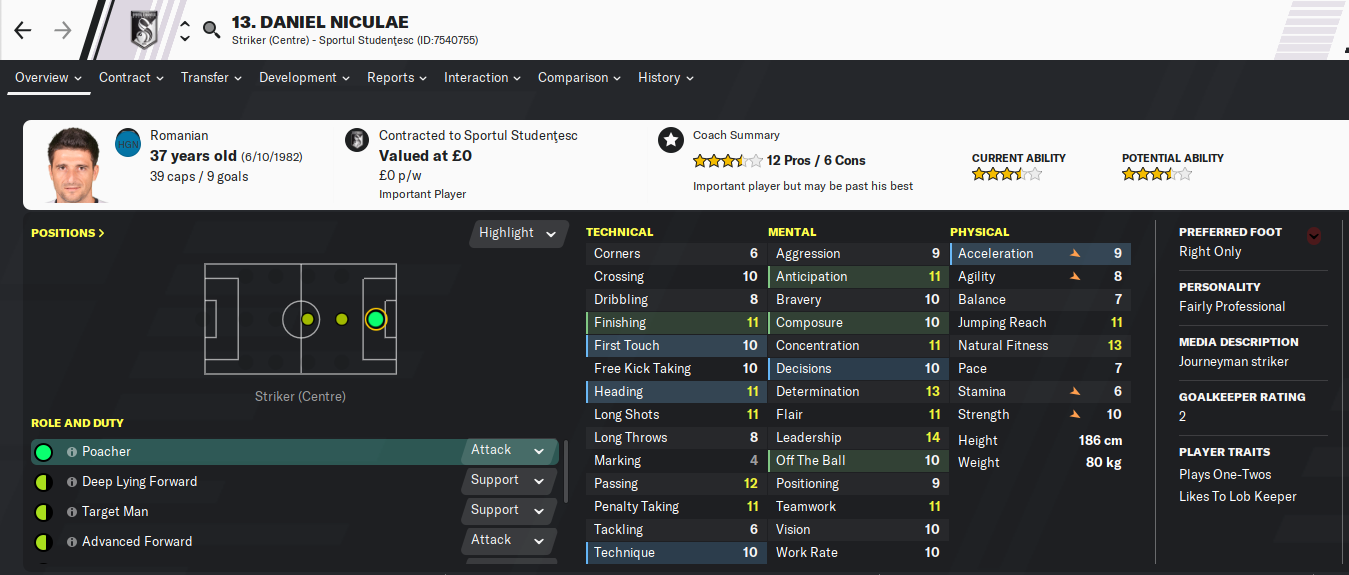This screenshot has width=1349, height=575.
Task: Go back with the left arrow
Action: tap(23, 30)
